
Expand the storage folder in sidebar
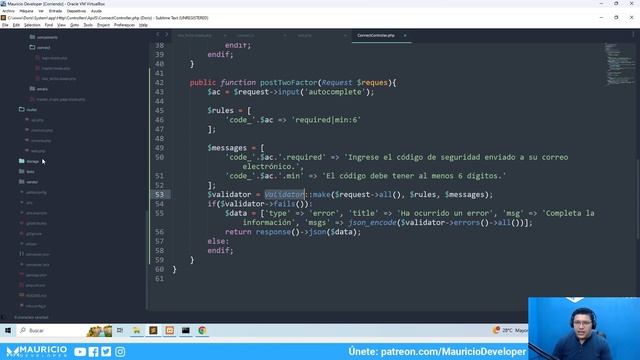coord(29,161)
